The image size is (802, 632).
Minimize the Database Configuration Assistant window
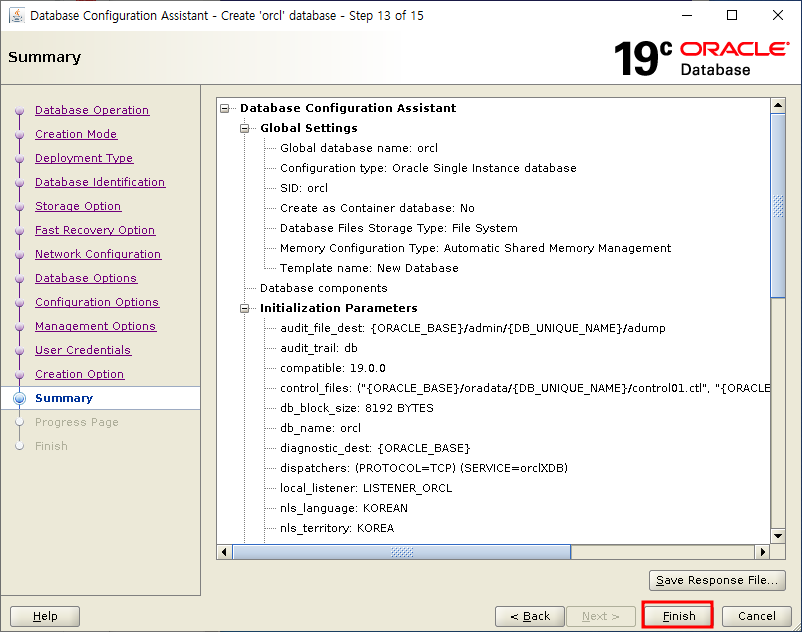click(687, 15)
